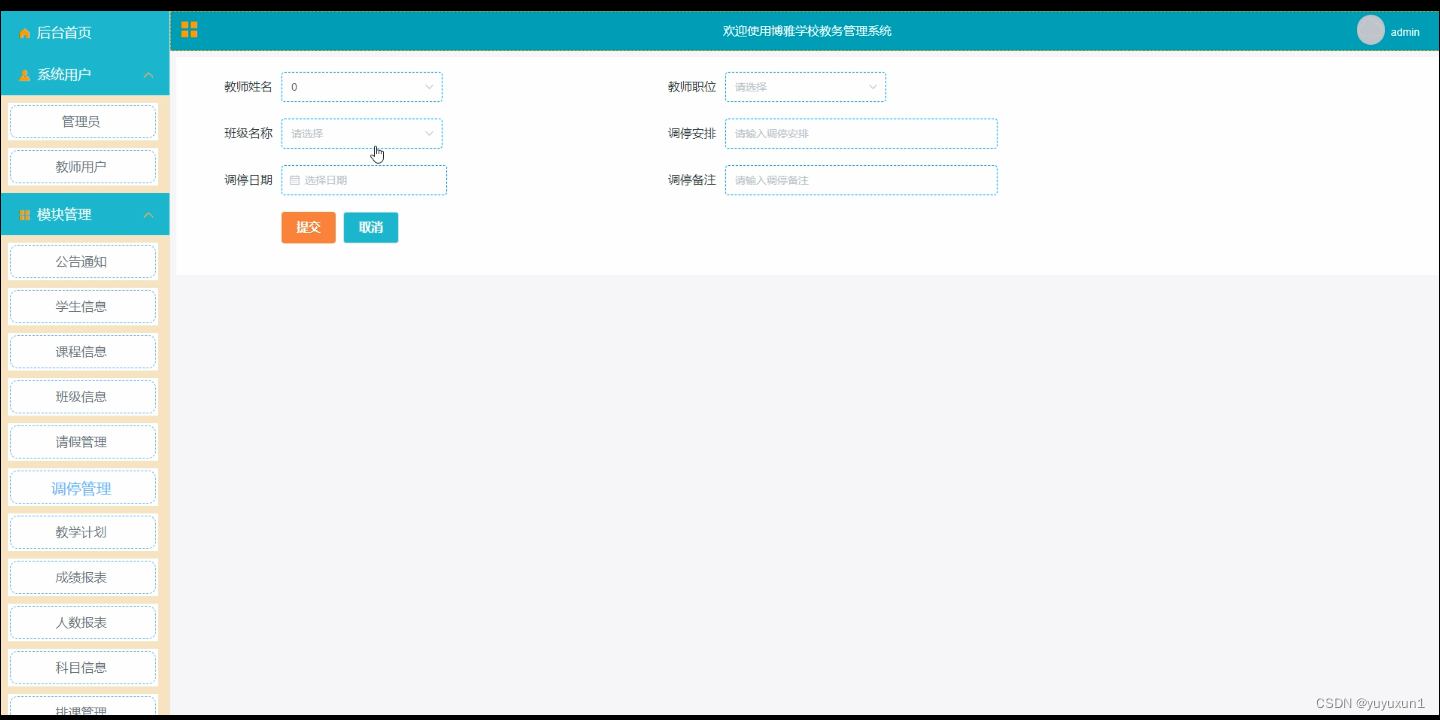Click the calendar icon in 调停日期 field

(x=295, y=180)
